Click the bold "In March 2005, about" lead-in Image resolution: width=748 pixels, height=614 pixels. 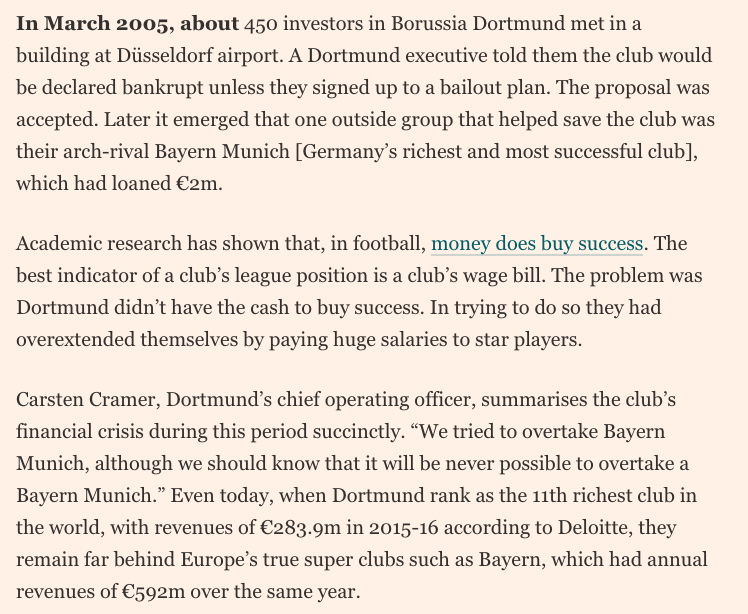[127, 23]
